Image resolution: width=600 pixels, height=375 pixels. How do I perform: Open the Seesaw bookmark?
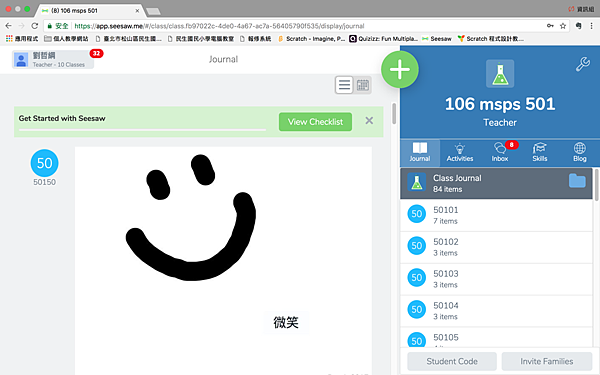point(437,39)
